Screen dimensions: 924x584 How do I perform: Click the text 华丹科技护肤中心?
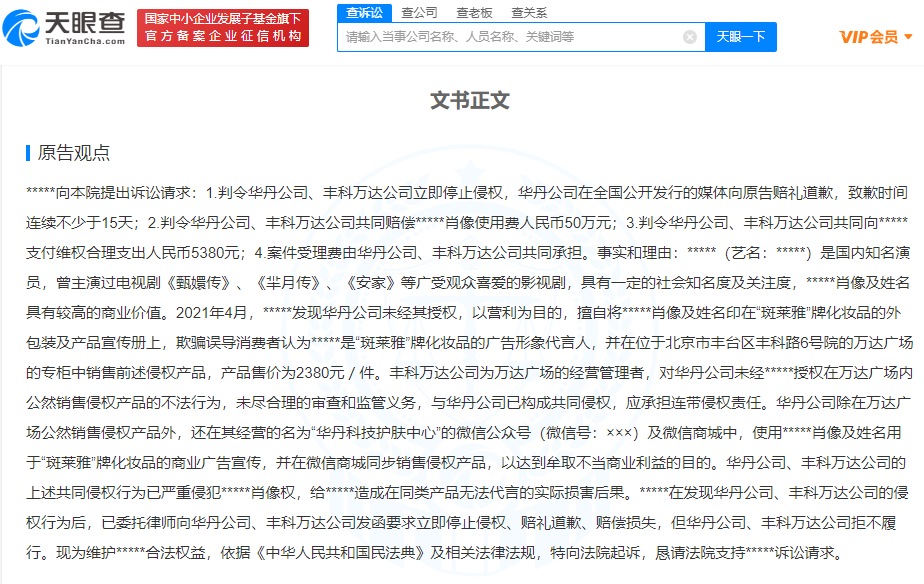pos(377,433)
